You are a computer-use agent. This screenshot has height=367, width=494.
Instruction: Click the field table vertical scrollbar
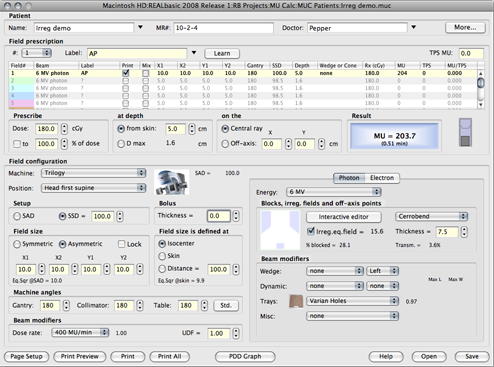481,89
